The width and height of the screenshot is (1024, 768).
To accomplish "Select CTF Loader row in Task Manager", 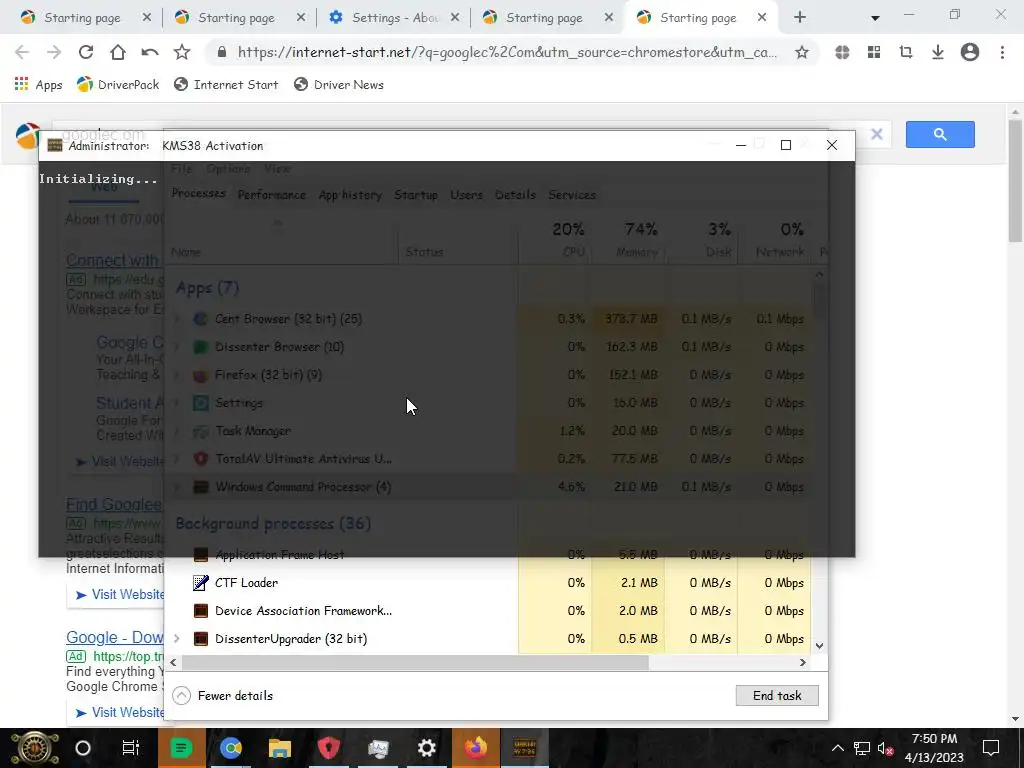I will click(488, 583).
